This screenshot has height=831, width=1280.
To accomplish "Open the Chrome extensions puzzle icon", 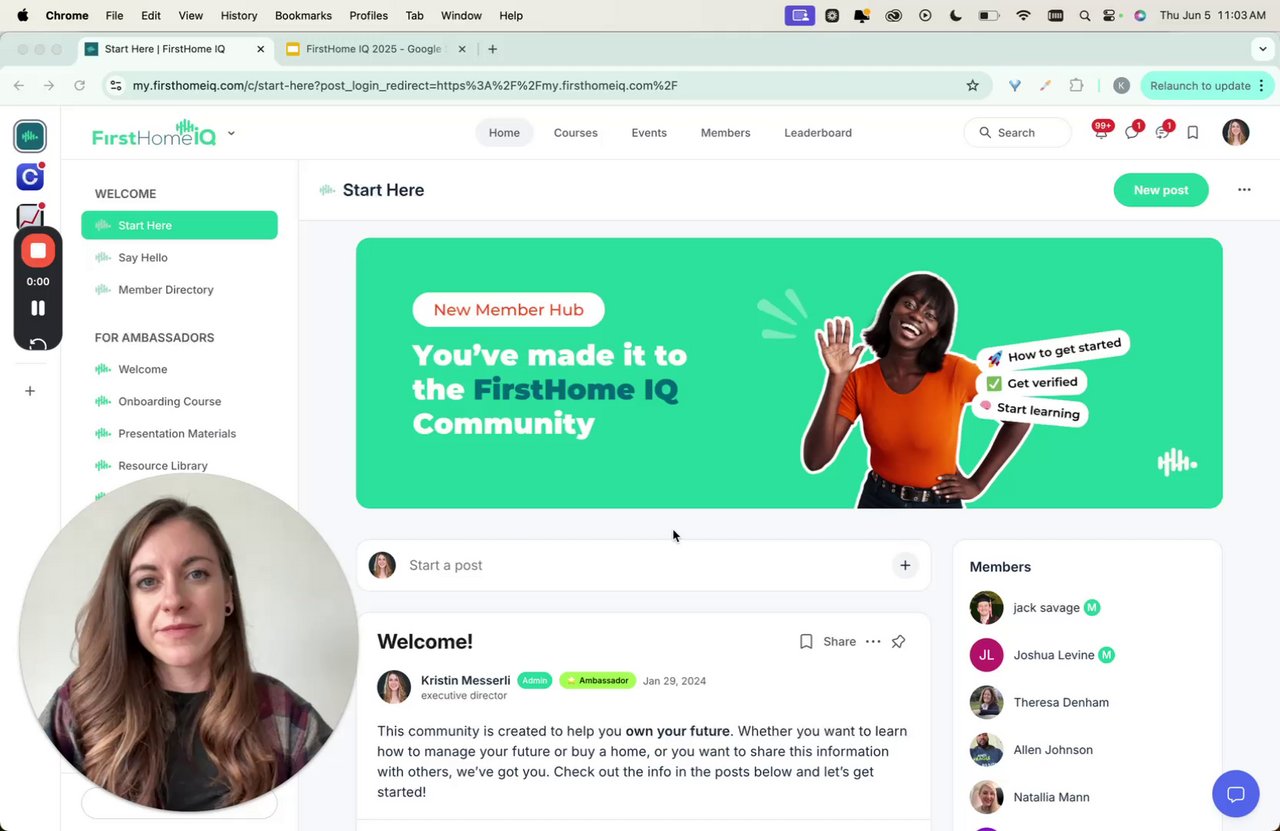I will point(1076,85).
